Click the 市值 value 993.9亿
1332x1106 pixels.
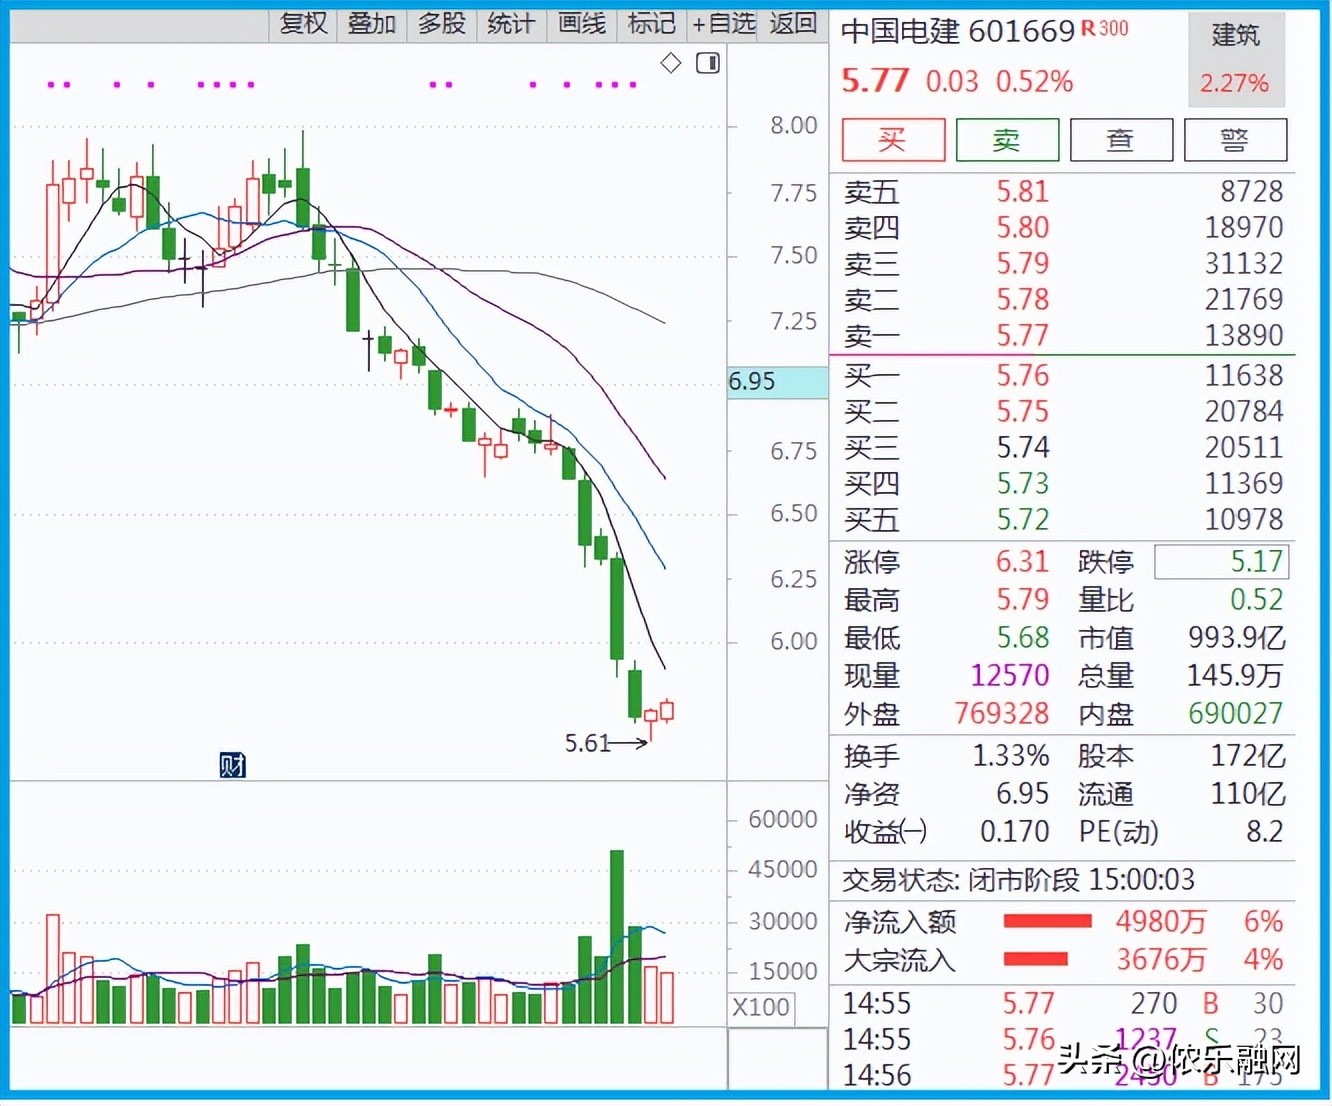pyautogui.click(x=1236, y=637)
